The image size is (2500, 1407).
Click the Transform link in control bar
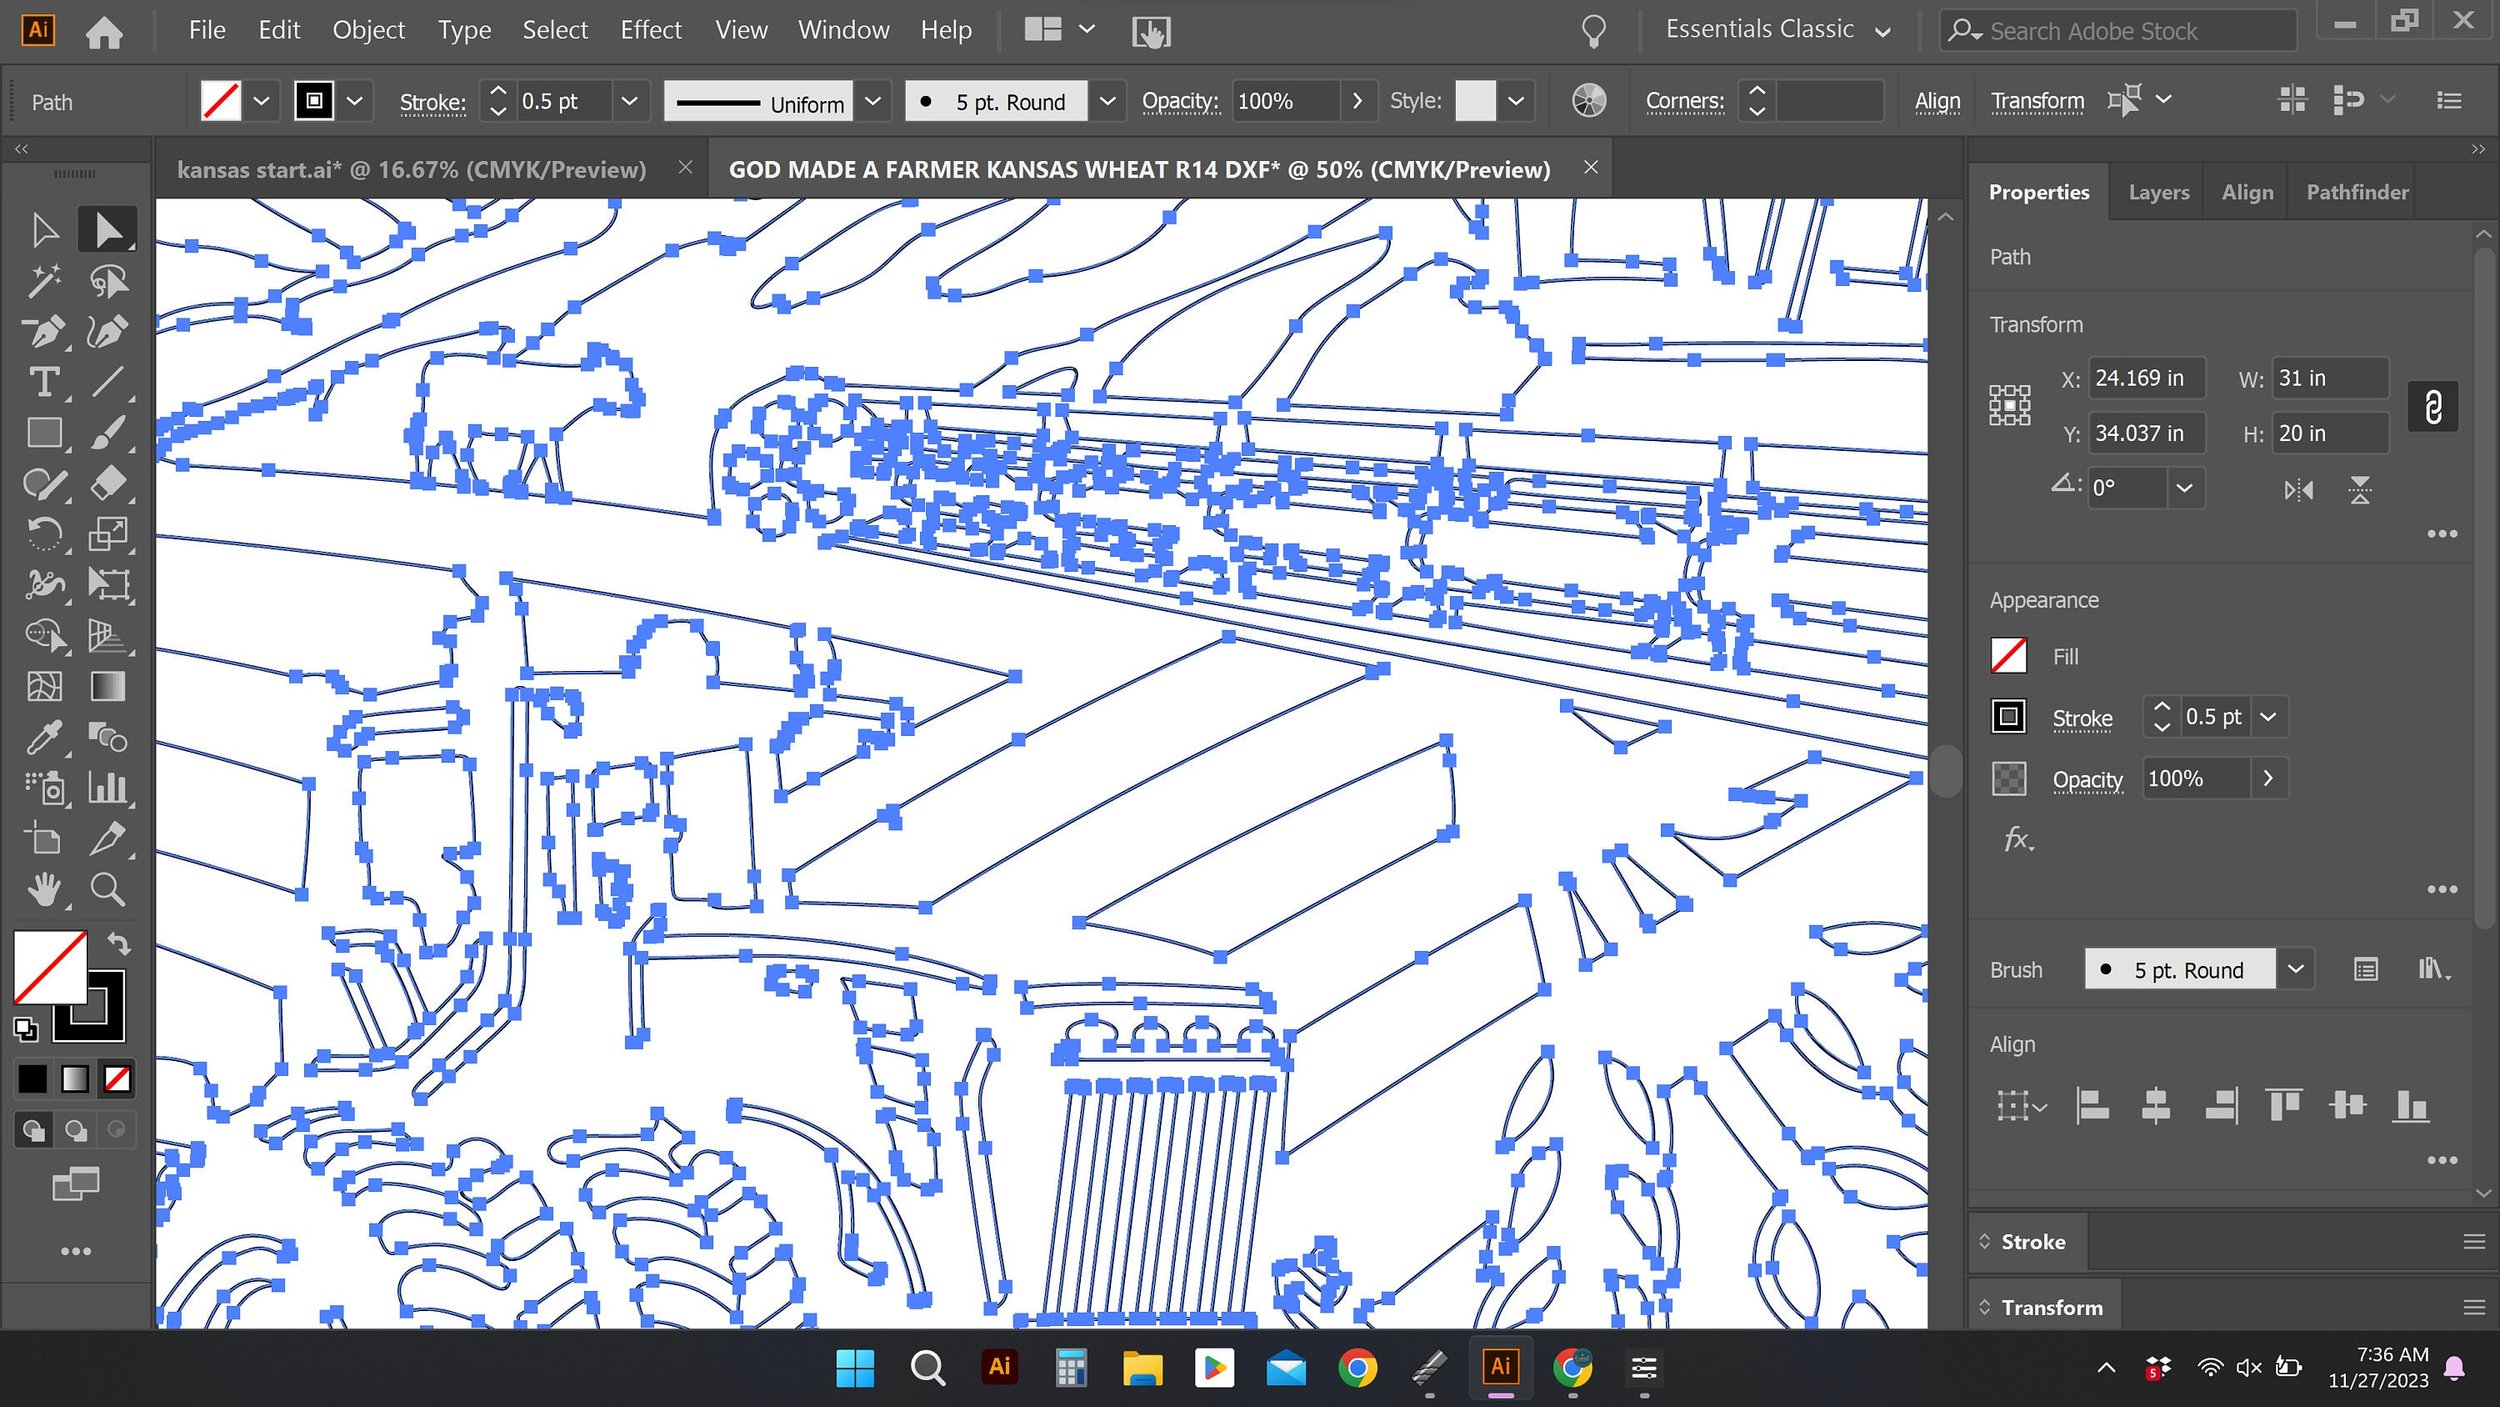click(2037, 101)
